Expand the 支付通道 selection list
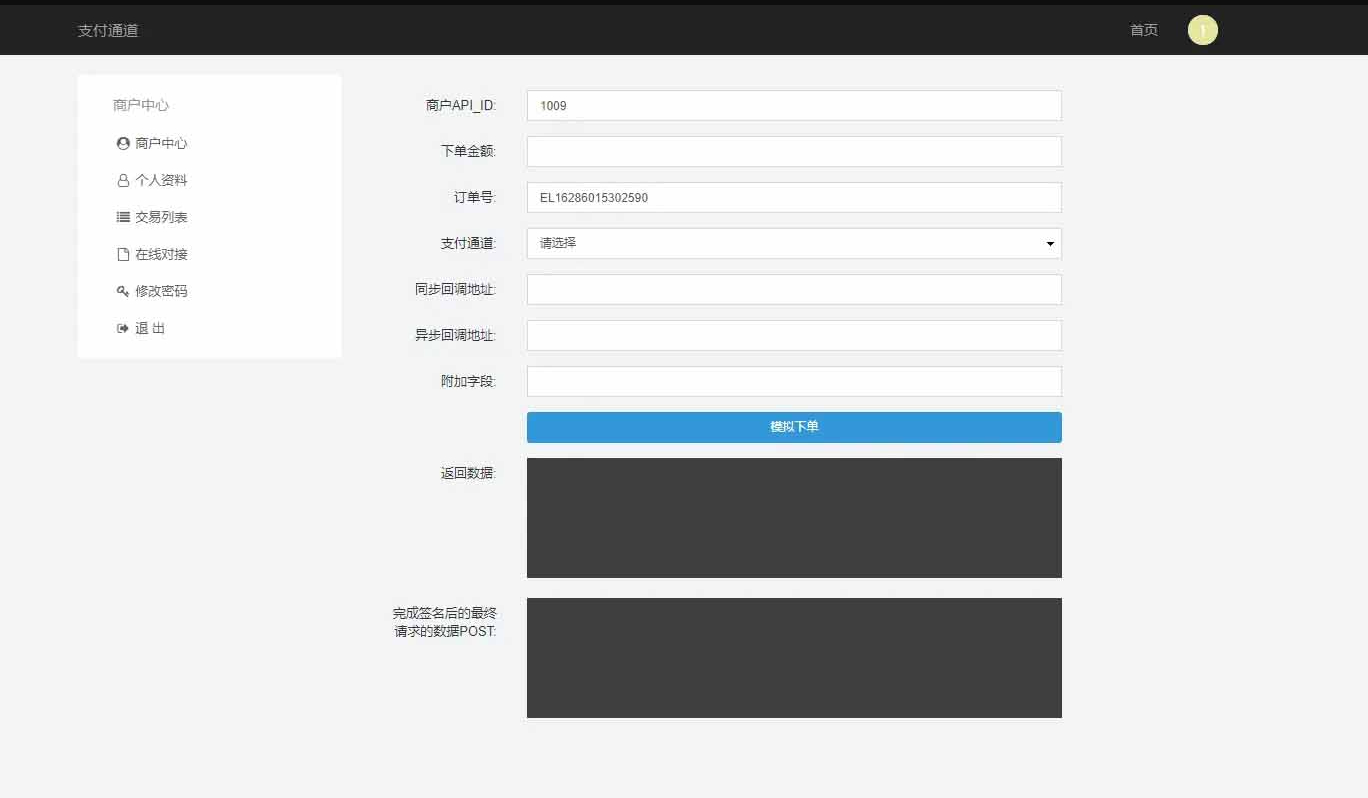 [793, 243]
